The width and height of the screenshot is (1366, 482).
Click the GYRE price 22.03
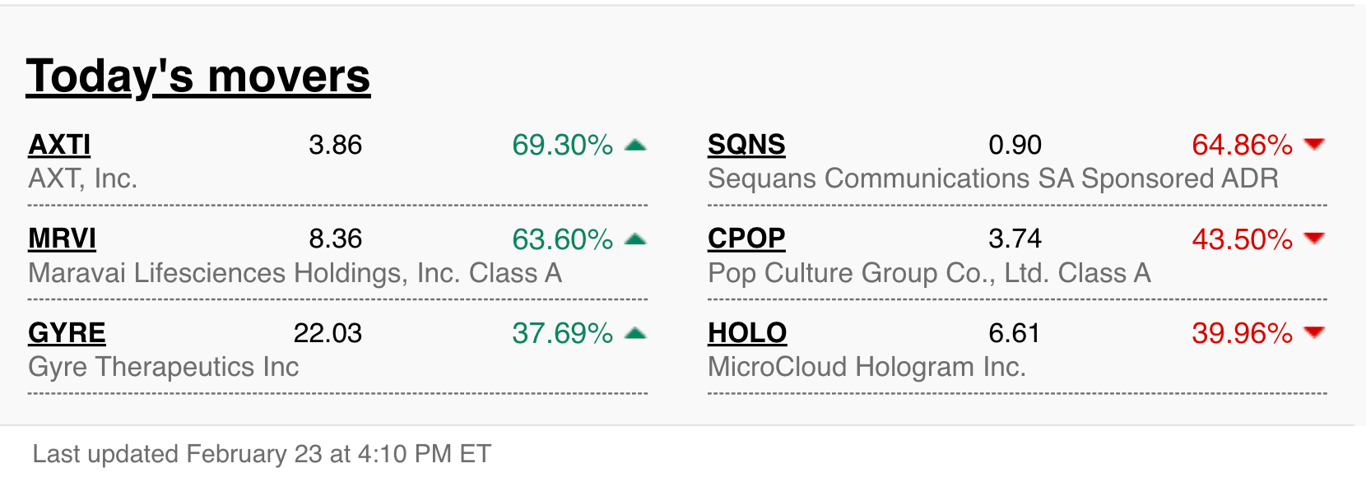tap(328, 333)
